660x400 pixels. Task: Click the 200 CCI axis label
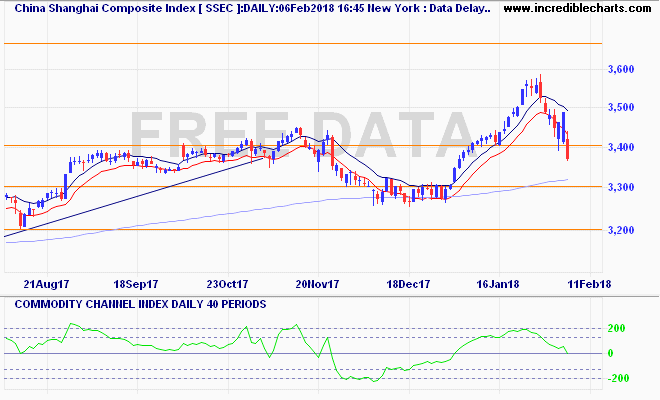[617, 328]
